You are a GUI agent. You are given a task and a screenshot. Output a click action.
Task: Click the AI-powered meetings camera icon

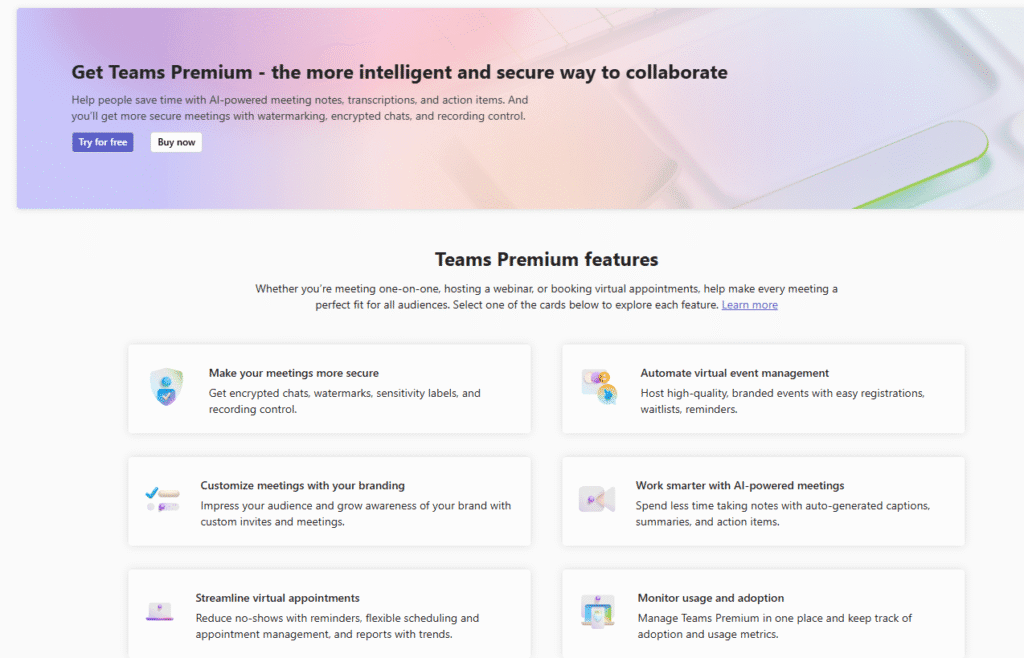(x=596, y=499)
